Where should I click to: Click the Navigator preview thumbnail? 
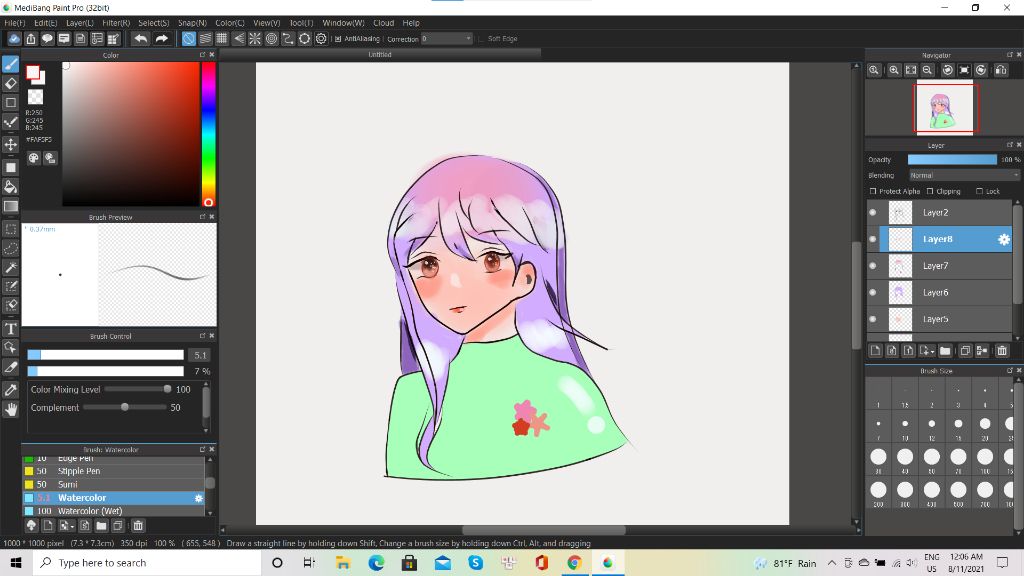click(944, 108)
